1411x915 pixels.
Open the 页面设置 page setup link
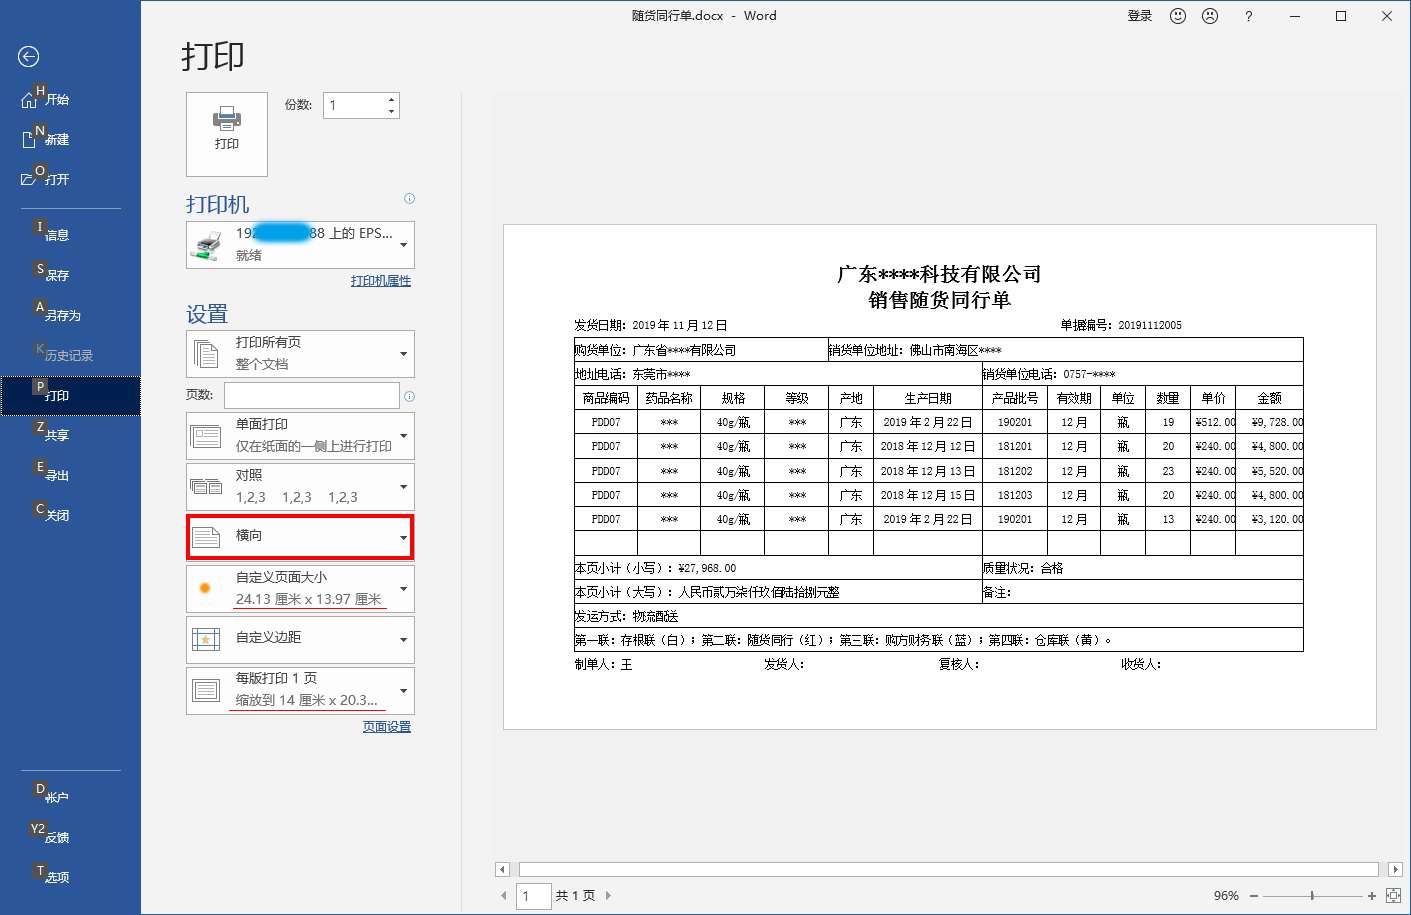[387, 727]
